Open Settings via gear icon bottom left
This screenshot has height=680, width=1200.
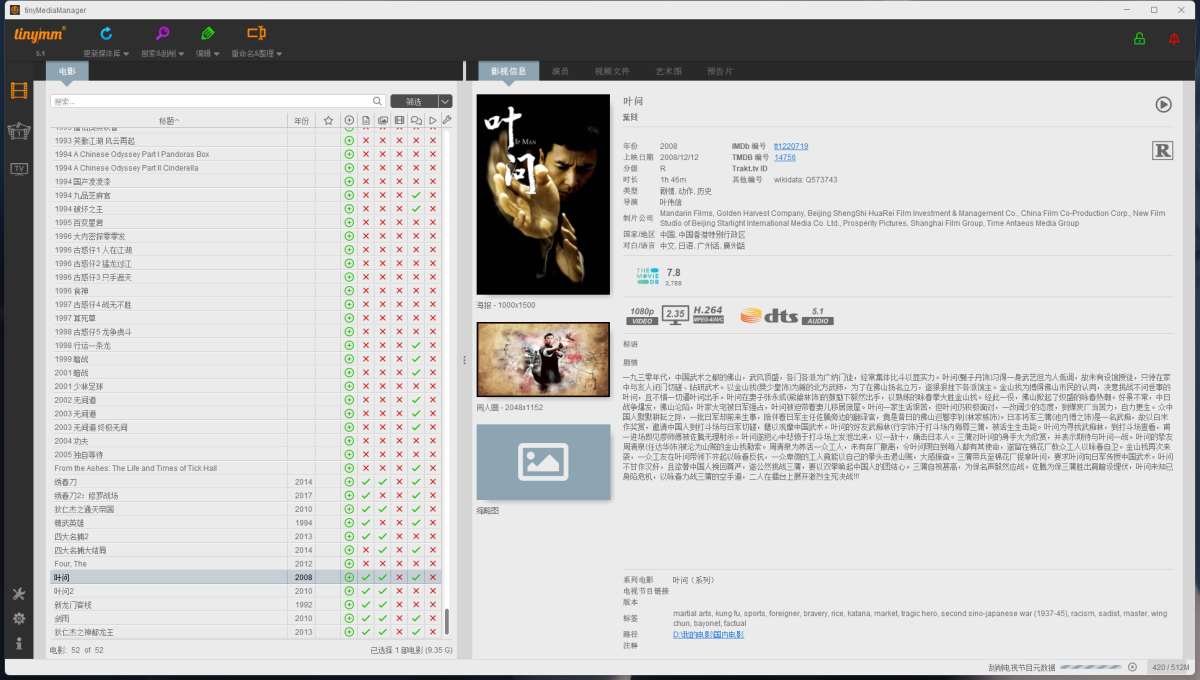point(18,618)
